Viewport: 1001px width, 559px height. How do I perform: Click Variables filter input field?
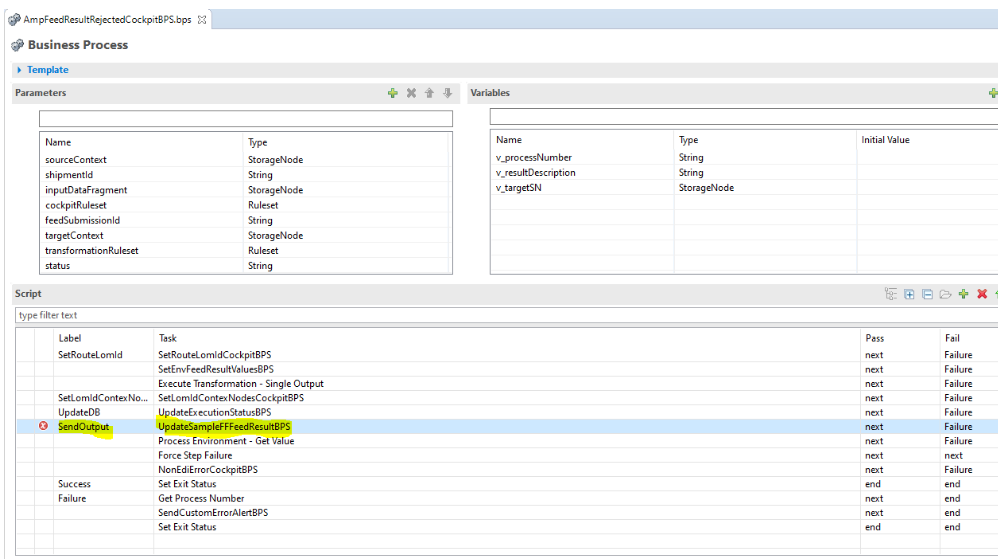click(744, 116)
